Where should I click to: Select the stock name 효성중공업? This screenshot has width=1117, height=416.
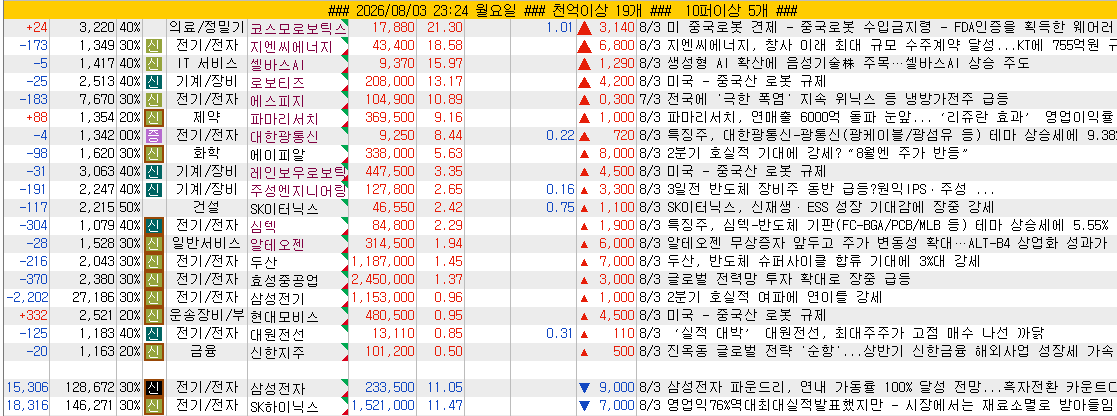click(x=284, y=280)
